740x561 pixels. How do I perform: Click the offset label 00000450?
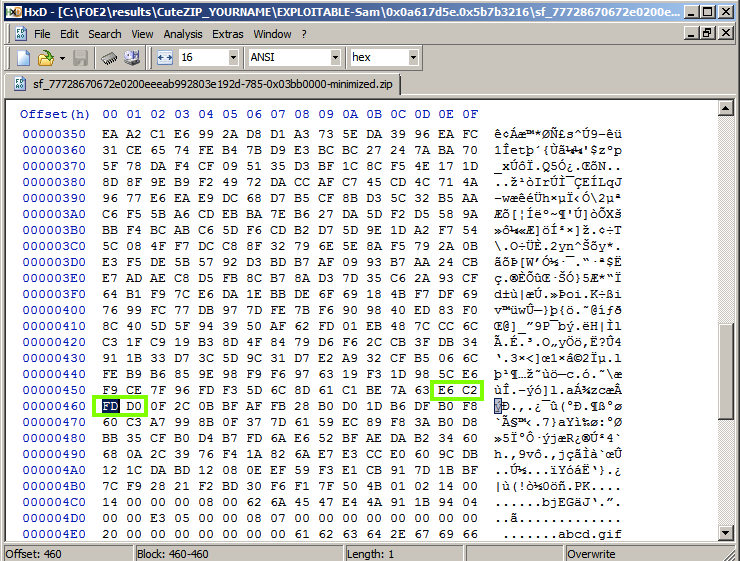click(x=54, y=390)
